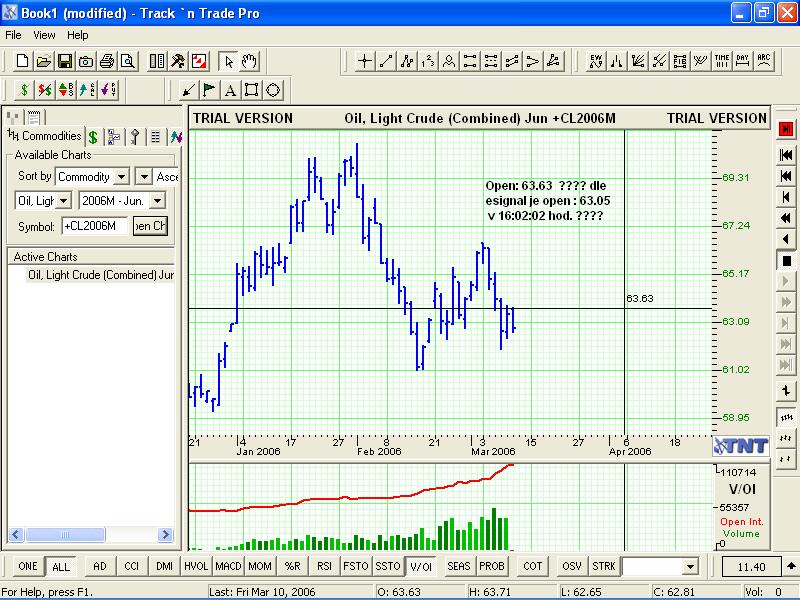Place a green flag marker tool

pyautogui.click(x=209, y=90)
